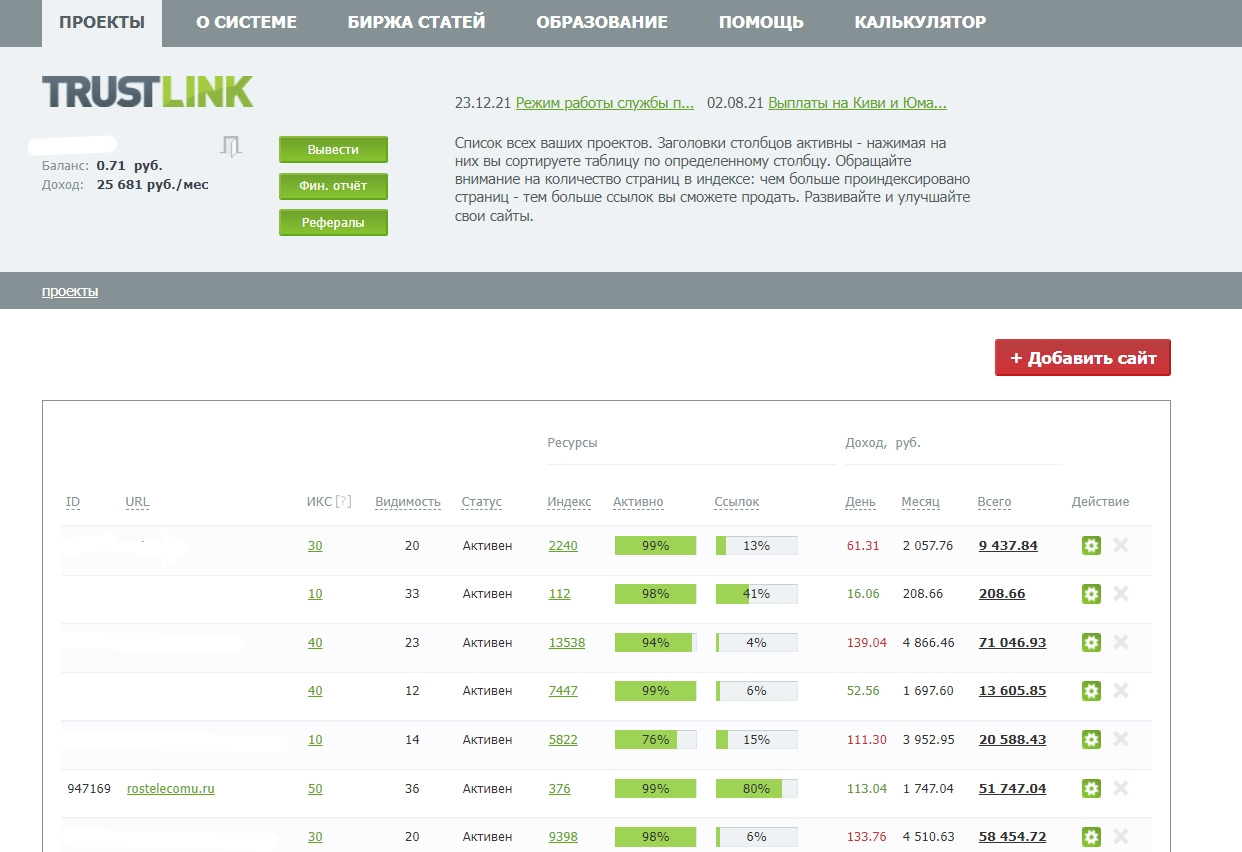1242x852 pixels.
Task: Open settings gear for row totaling 13 605.85
Action: [1091, 690]
